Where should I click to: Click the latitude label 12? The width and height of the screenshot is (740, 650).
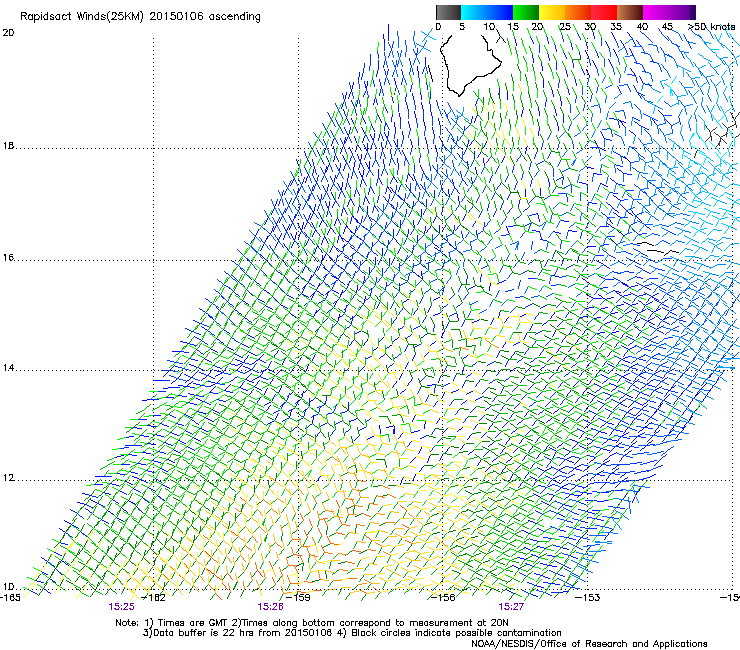tap(8, 478)
